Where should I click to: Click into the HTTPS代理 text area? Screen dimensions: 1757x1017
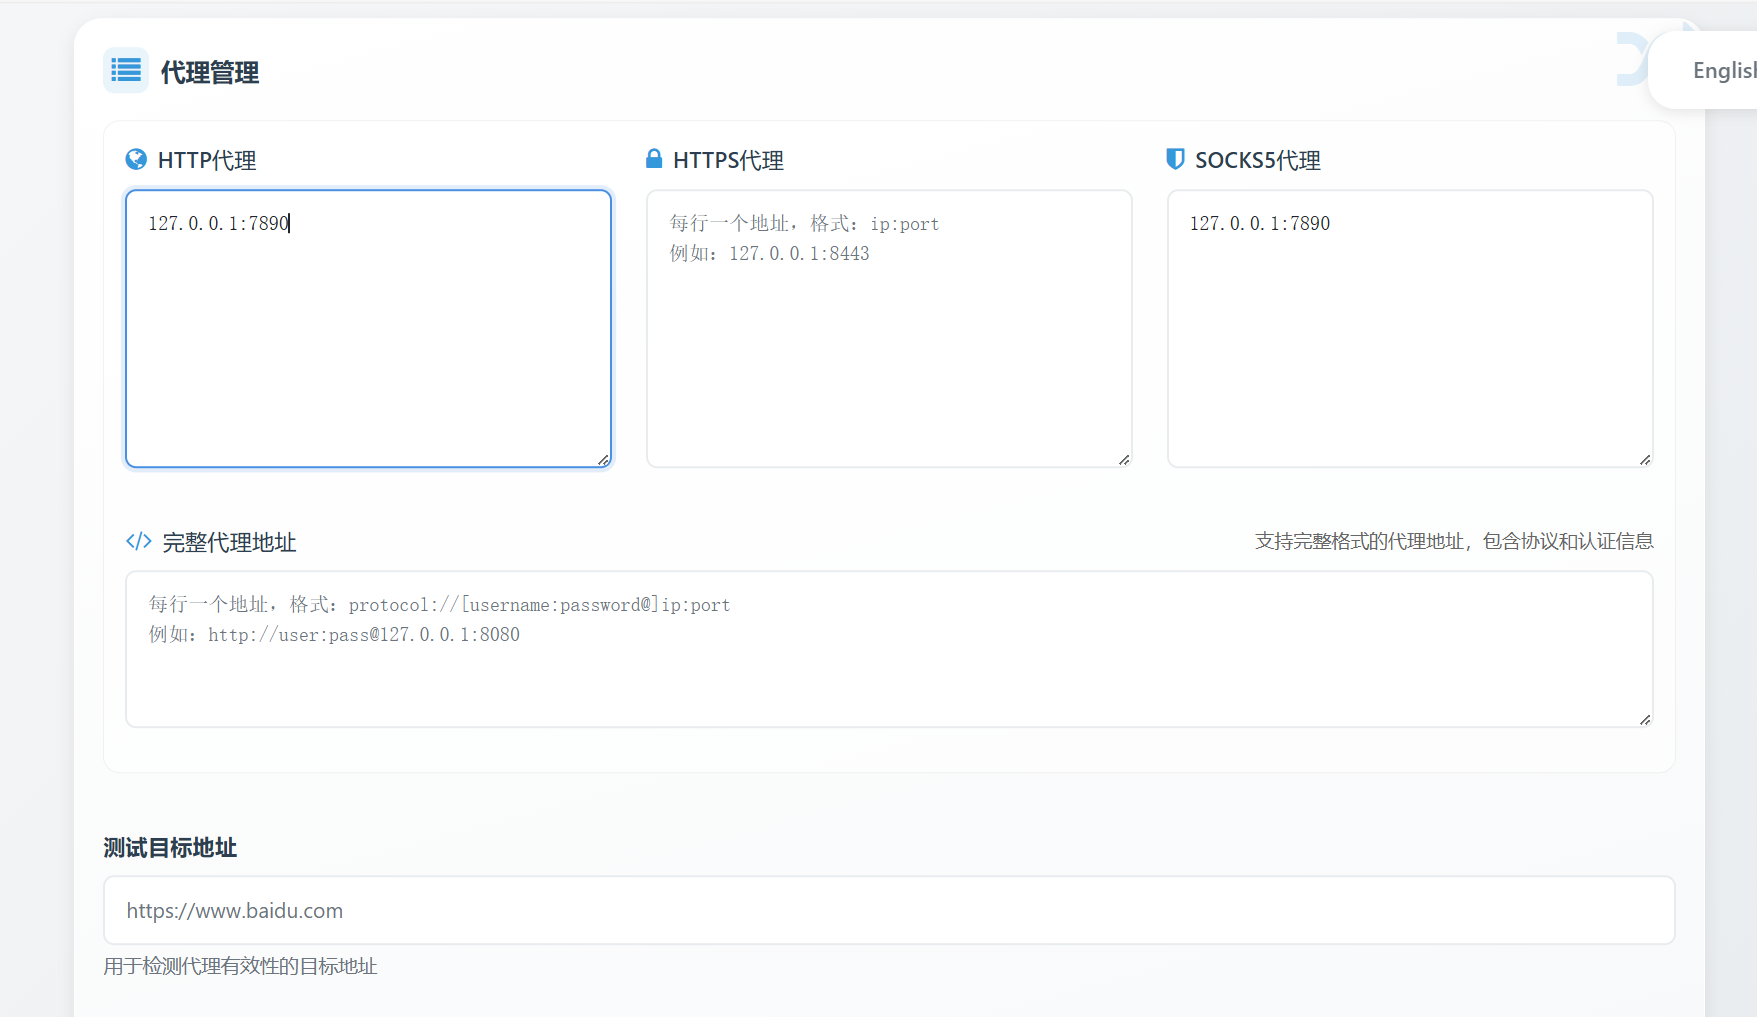(x=888, y=328)
